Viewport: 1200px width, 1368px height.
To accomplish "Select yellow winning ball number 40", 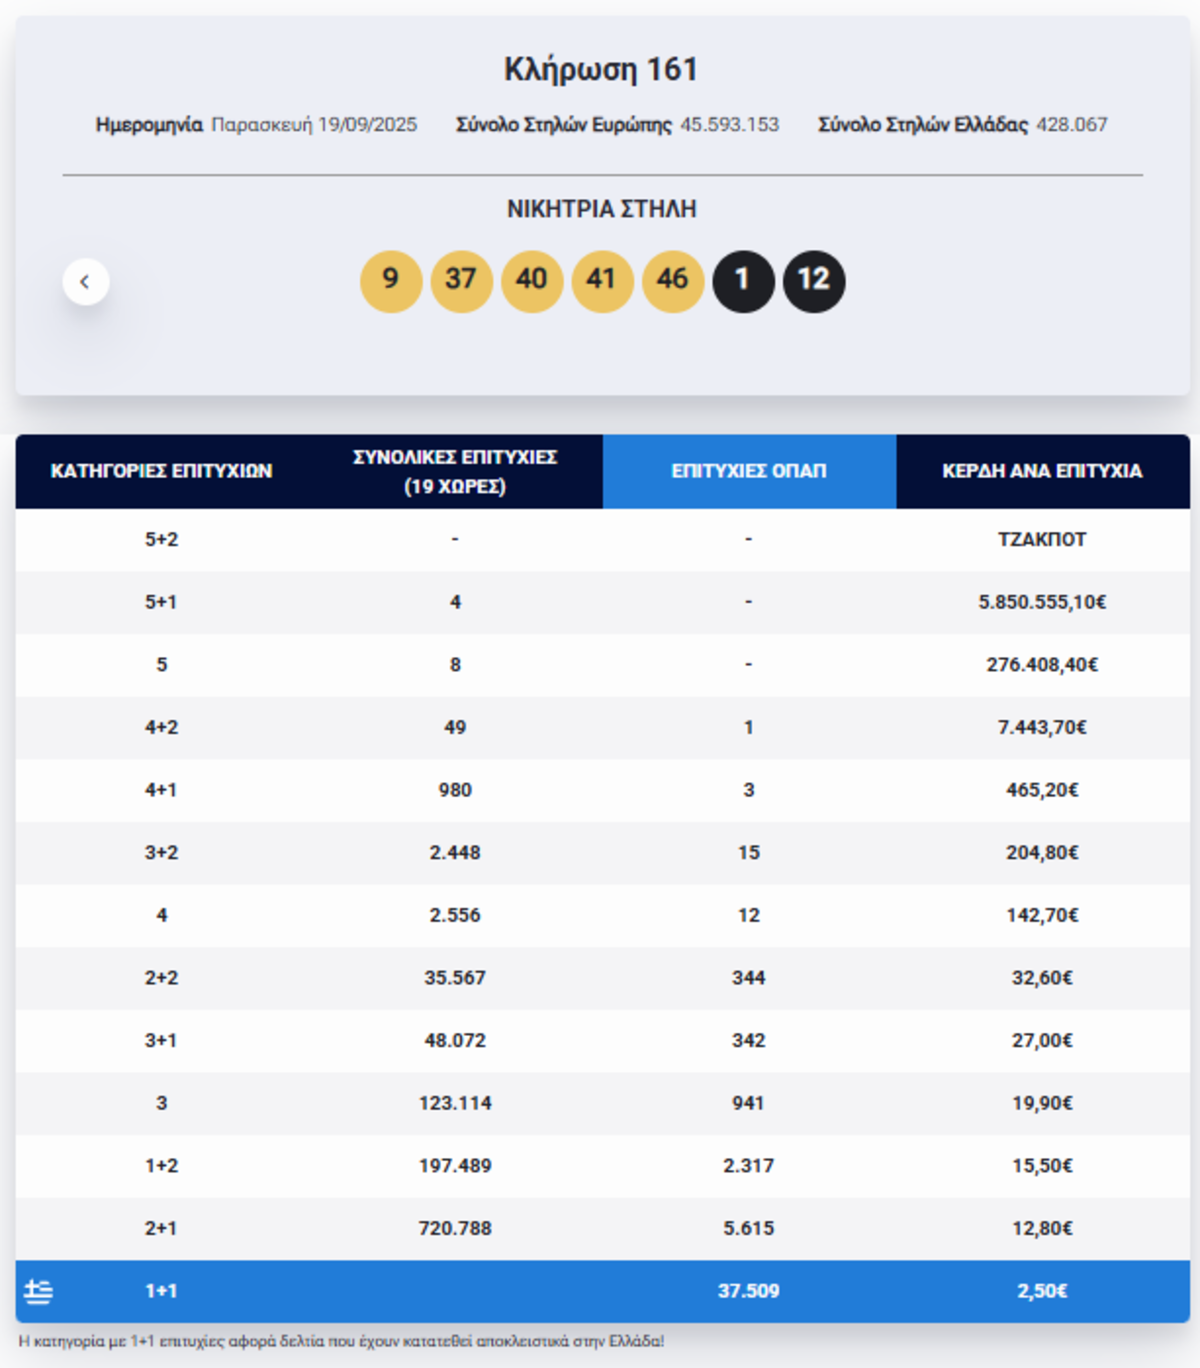I will tap(532, 281).
